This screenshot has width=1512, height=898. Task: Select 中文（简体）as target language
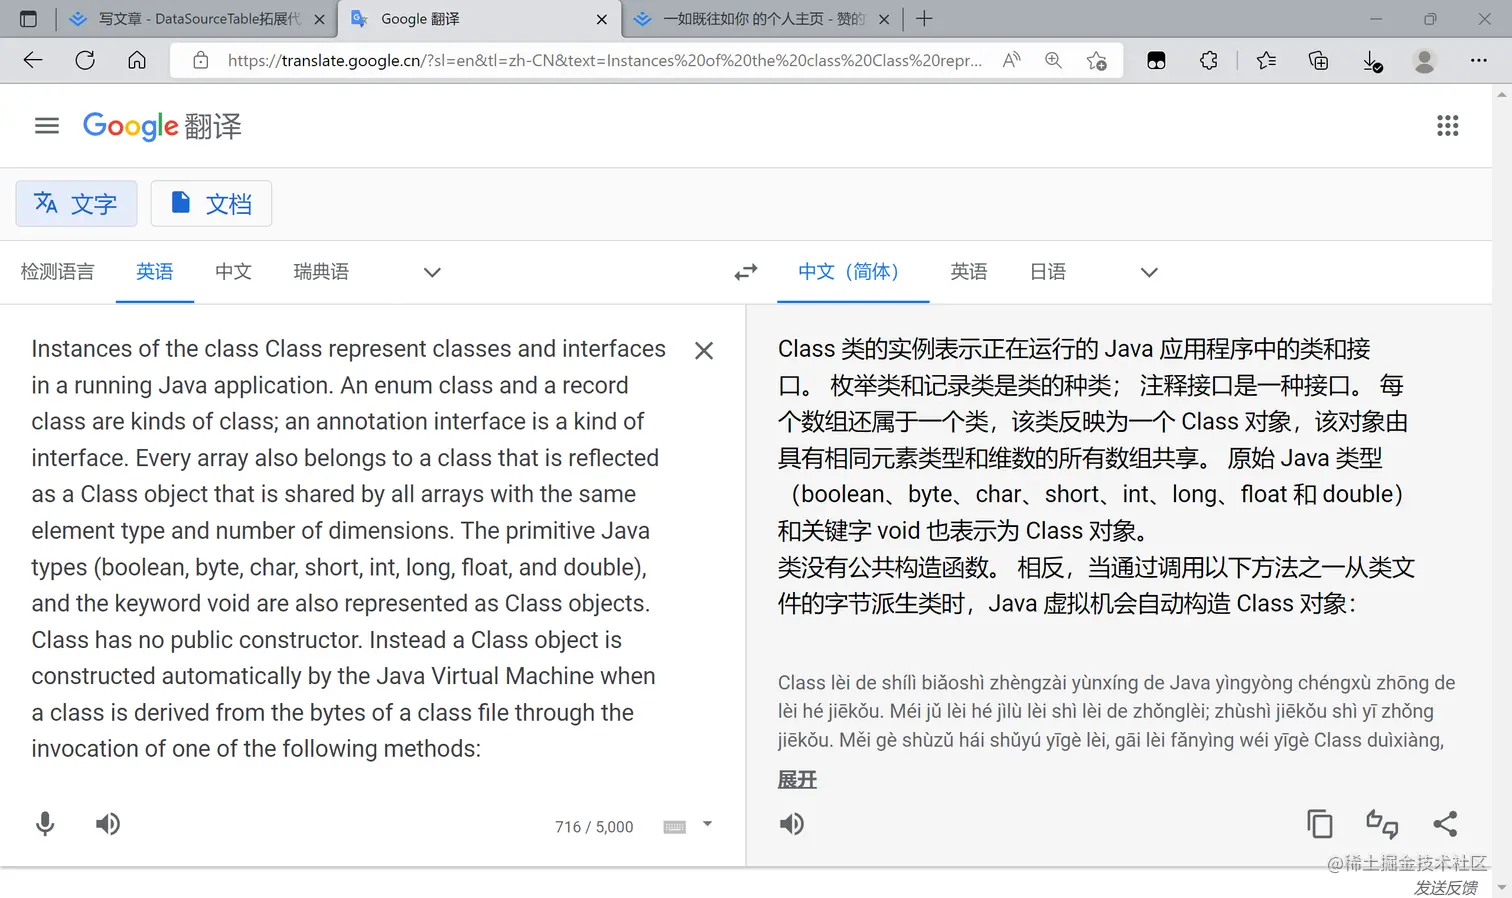pos(853,272)
